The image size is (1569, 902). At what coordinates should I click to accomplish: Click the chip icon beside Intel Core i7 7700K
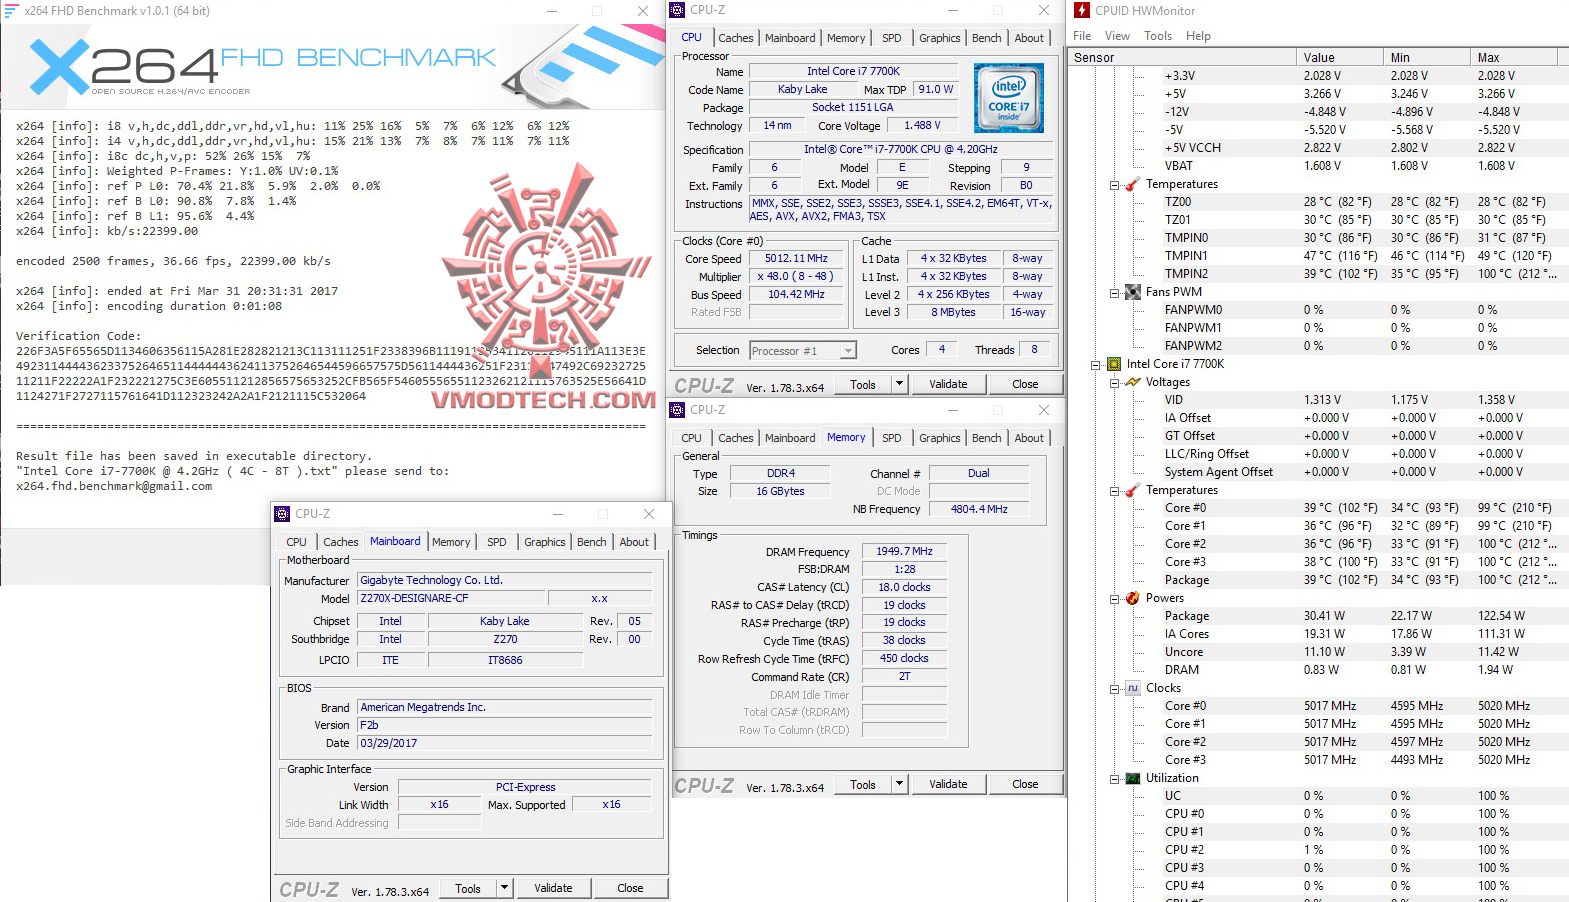click(1114, 364)
